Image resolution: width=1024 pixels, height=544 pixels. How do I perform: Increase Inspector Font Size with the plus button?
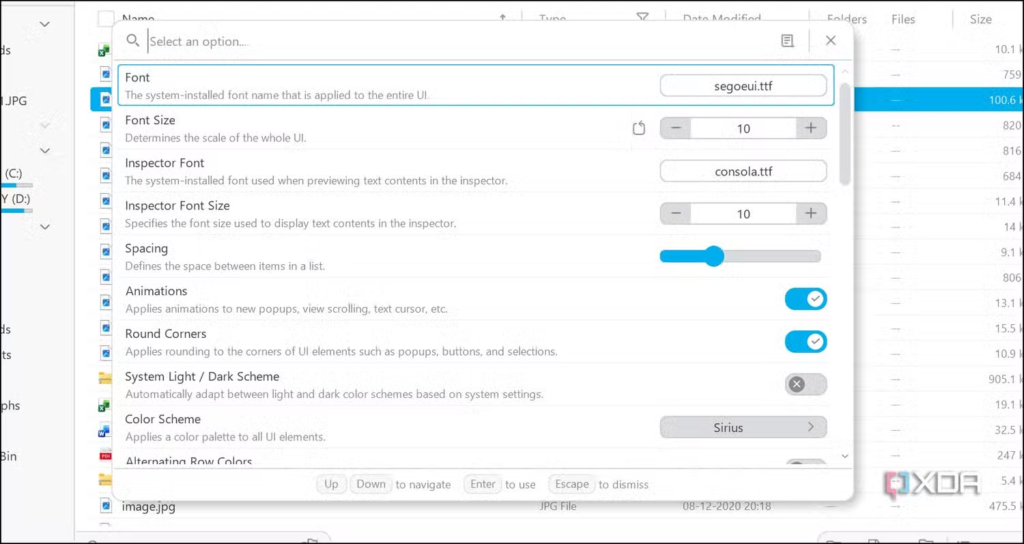click(810, 214)
